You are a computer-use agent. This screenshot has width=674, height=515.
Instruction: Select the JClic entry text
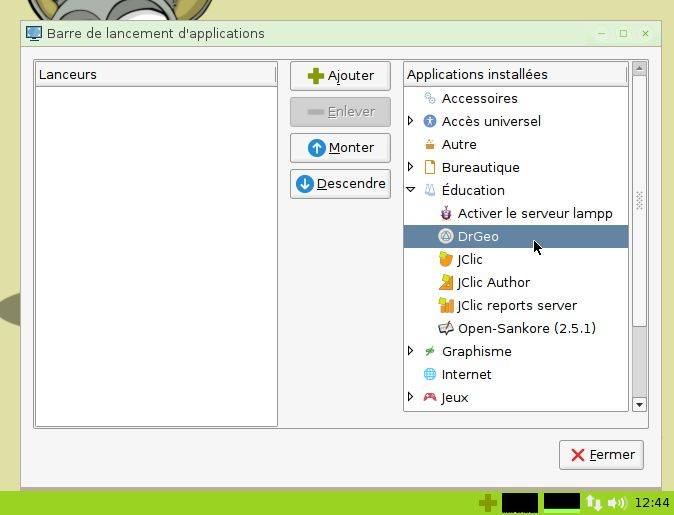click(469, 260)
